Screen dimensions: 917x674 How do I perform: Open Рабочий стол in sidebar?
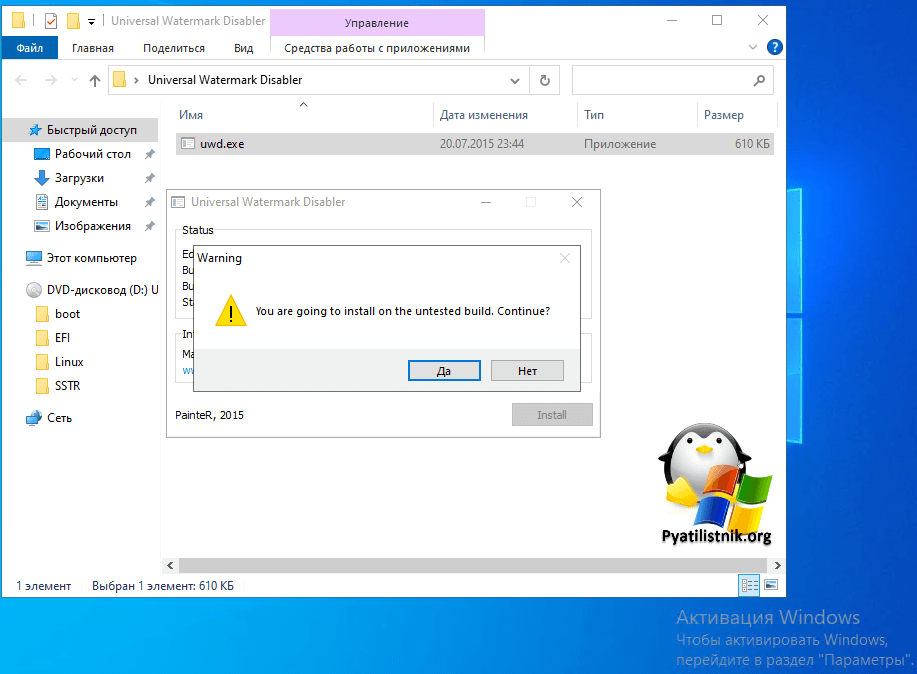pos(92,154)
